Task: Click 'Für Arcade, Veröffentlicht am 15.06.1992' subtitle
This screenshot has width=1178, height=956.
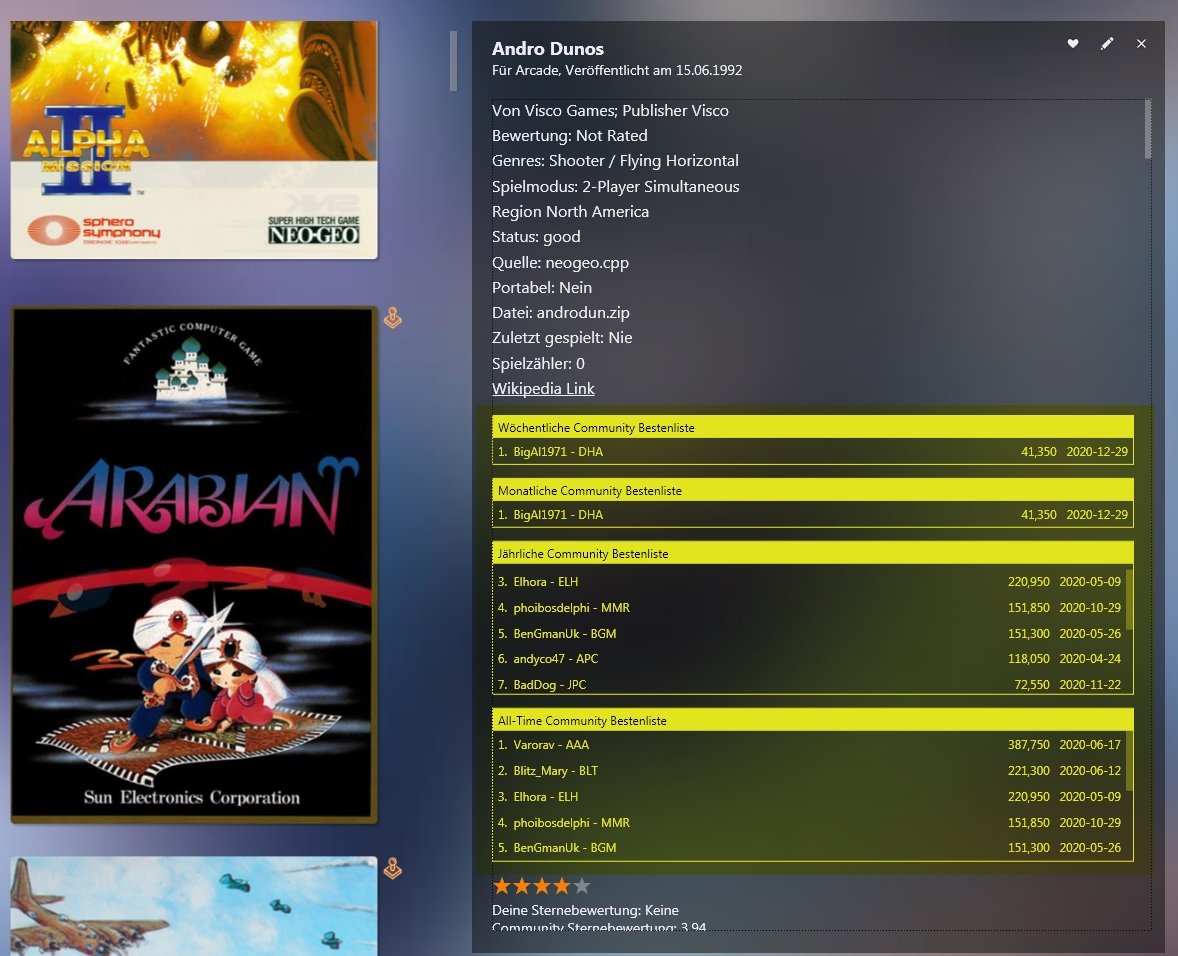Action: coord(617,70)
